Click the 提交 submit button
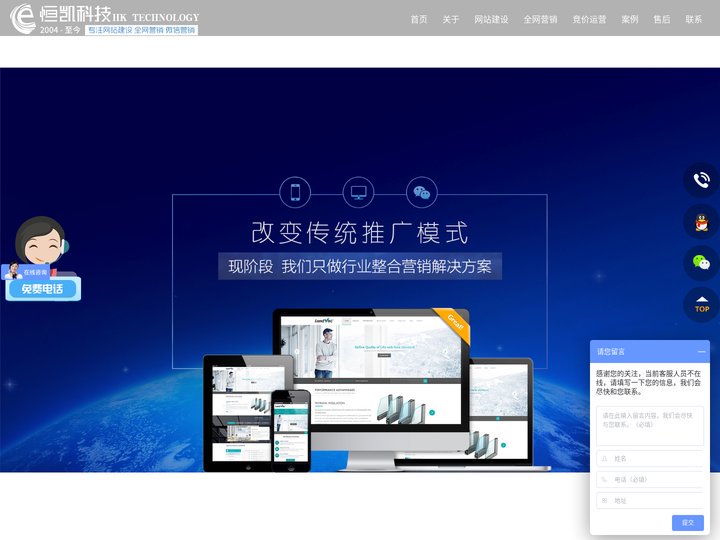The width and height of the screenshot is (720, 540). click(687, 523)
